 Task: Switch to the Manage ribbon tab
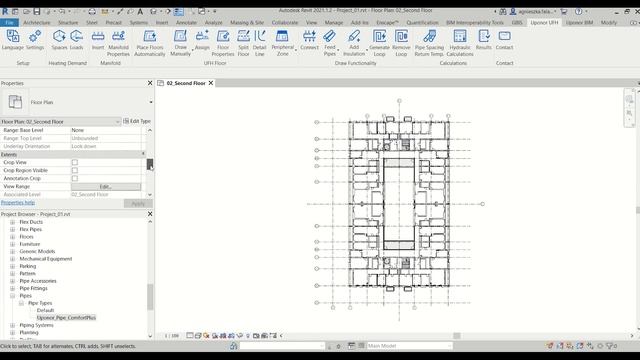pyautogui.click(x=333, y=22)
